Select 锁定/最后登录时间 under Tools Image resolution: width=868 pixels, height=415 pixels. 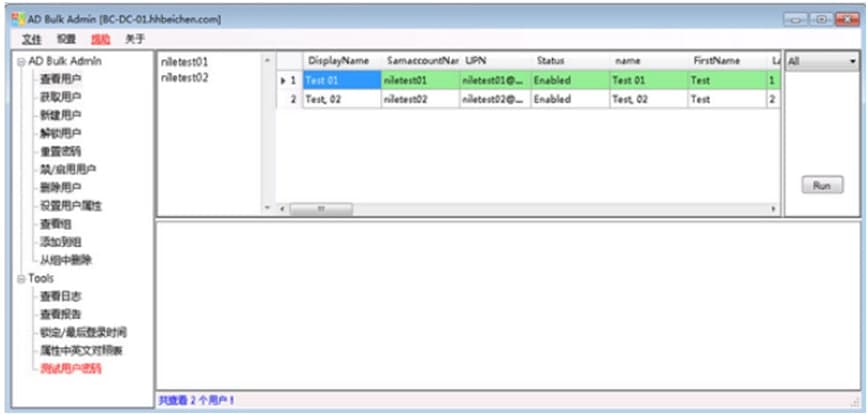[x=83, y=333]
